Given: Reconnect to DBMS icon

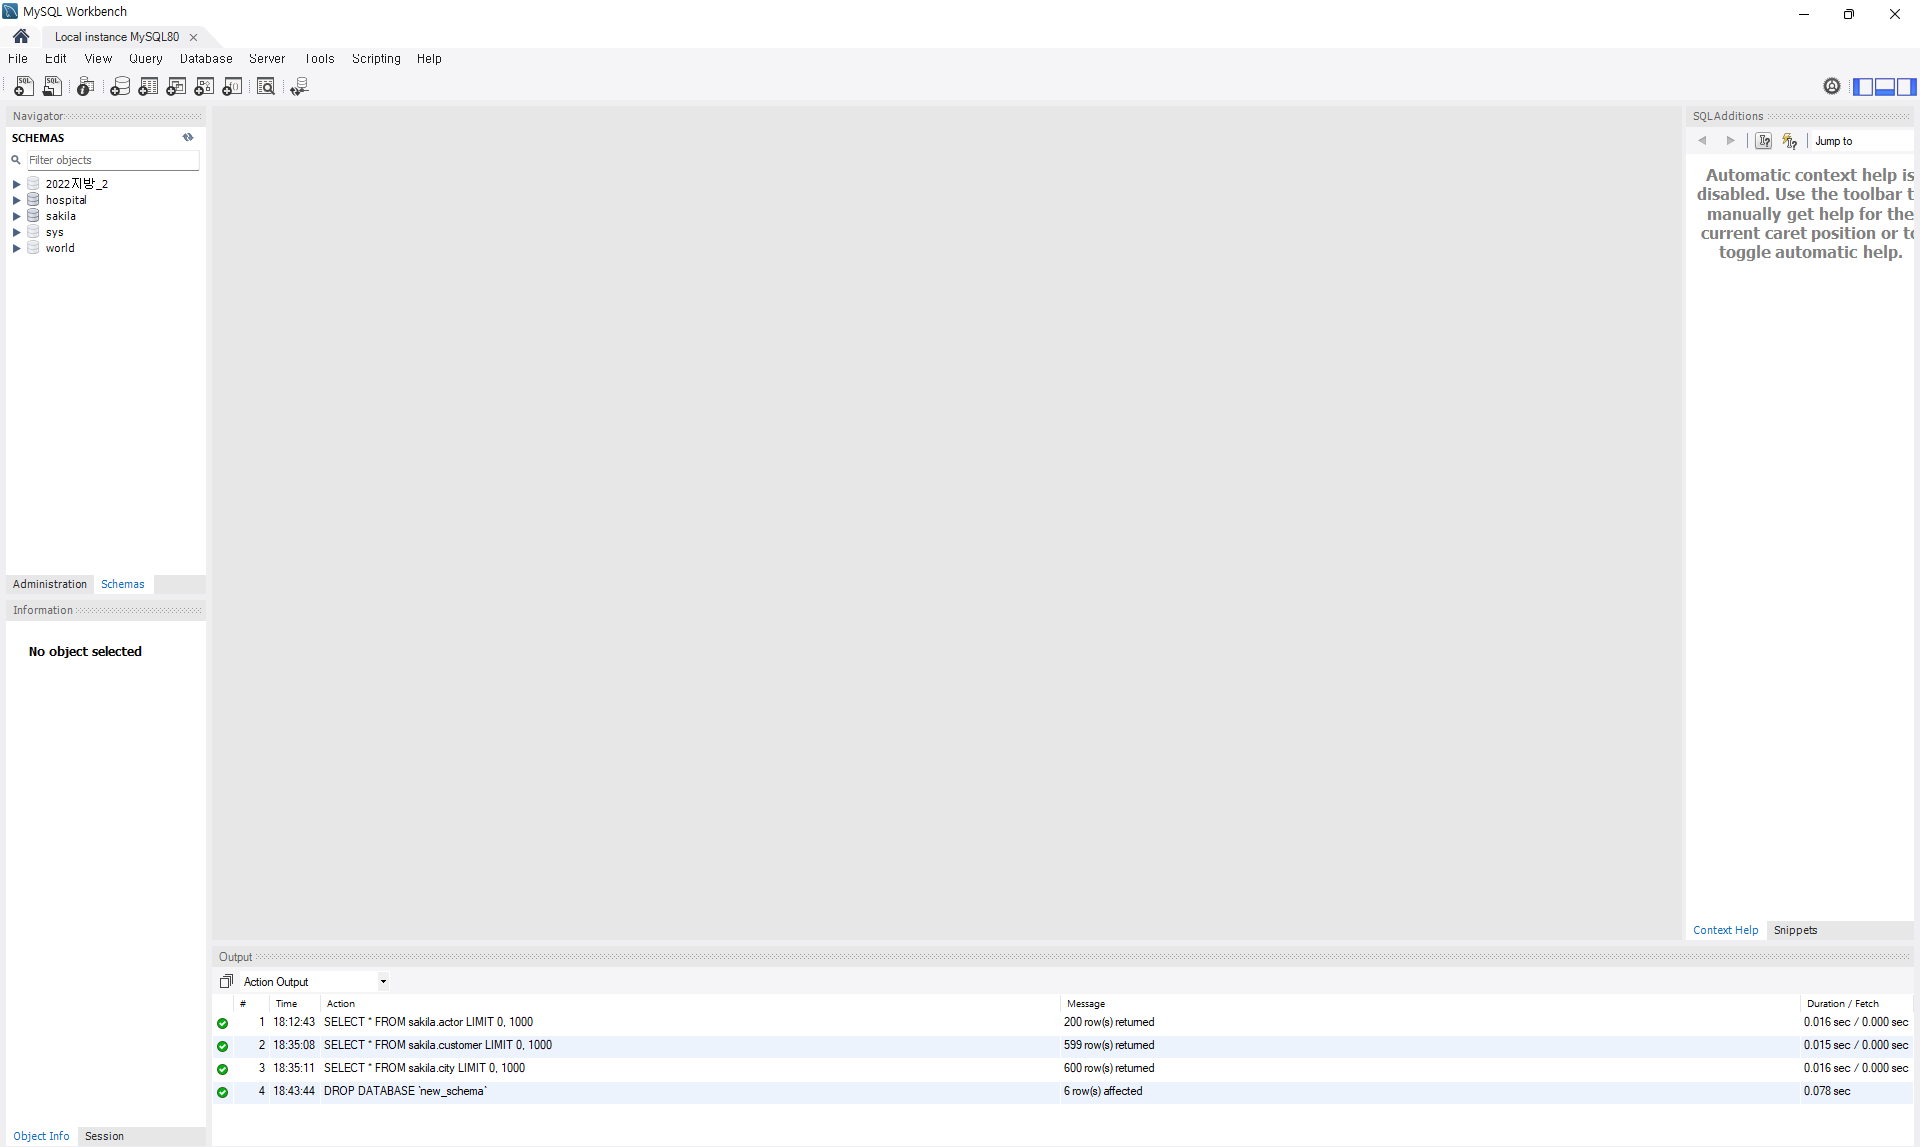Looking at the screenshot, I should click(x=299, y=87).
